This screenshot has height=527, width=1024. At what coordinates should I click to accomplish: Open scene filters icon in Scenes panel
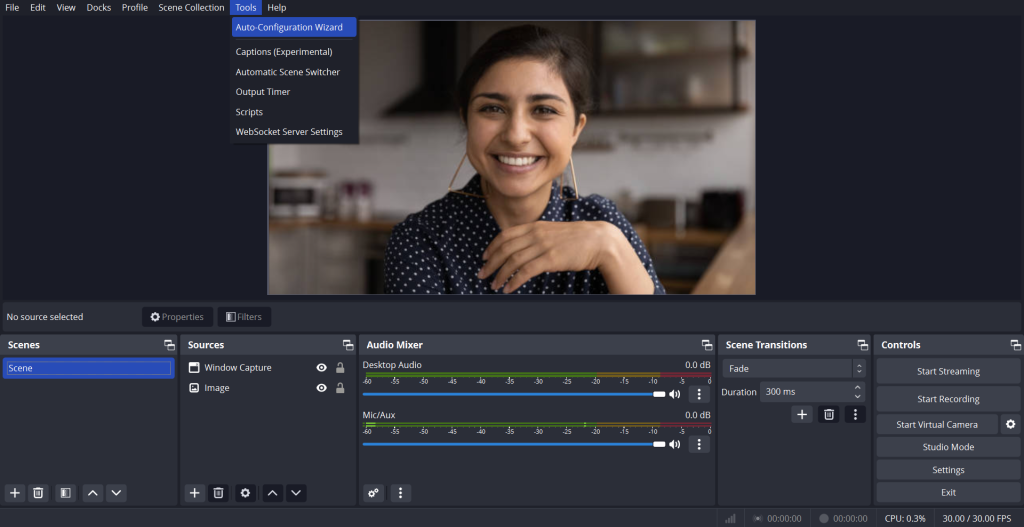(x=65, y=493)
